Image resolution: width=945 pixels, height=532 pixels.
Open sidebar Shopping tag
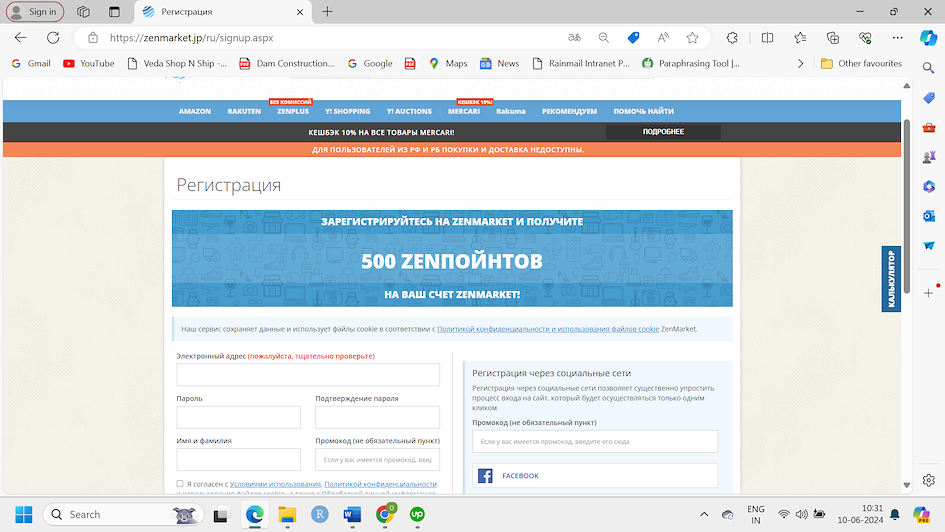click(929, 98)
